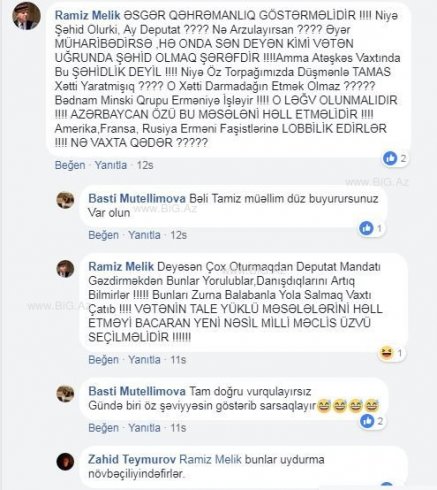This screenshot has width=437, height=490.
Task: Open Zahid Teymurov's profile picture
Action: (65, 462)
